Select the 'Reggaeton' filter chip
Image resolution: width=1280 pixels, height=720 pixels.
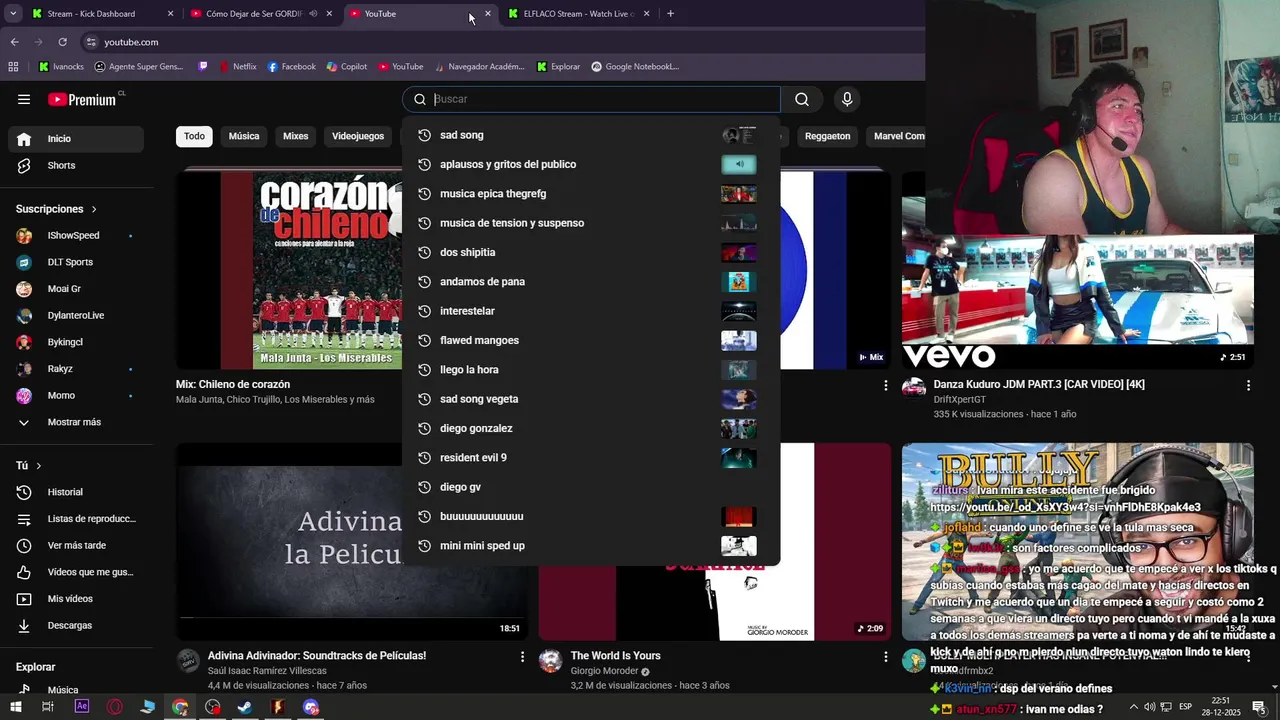click(x=828, y=136)
